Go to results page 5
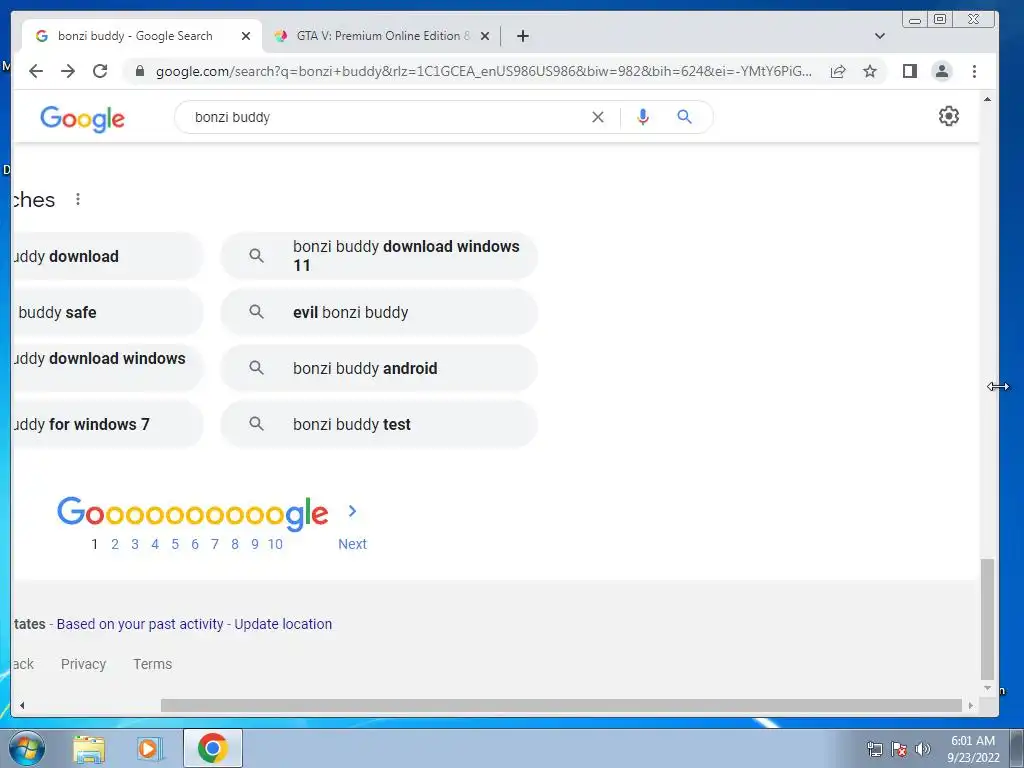The height and width of the screenshot is (768, 1024). coord(175,544)
